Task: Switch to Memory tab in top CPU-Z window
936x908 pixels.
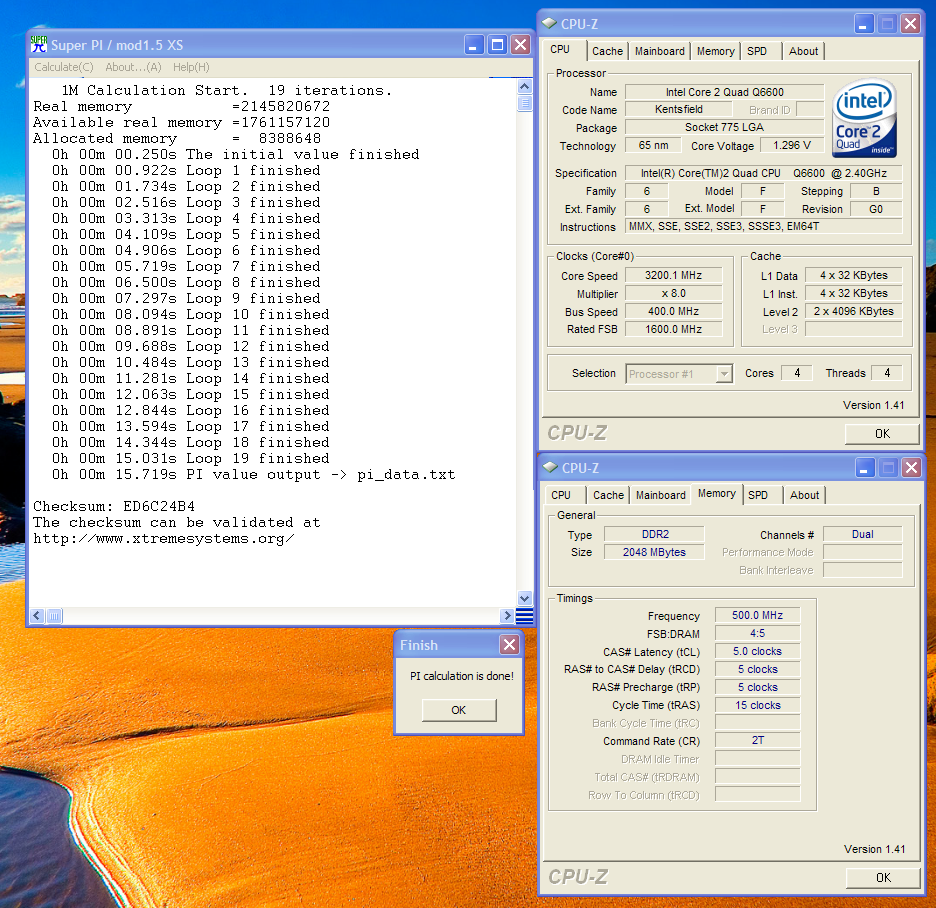Action: tap(716, 51)
